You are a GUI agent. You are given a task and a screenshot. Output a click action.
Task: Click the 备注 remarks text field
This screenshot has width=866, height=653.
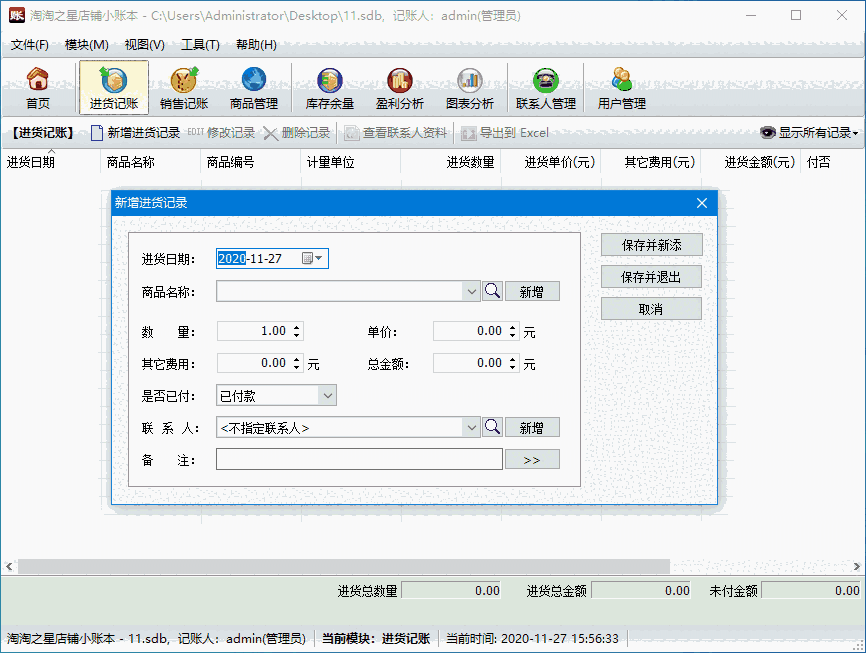point(359,459)
